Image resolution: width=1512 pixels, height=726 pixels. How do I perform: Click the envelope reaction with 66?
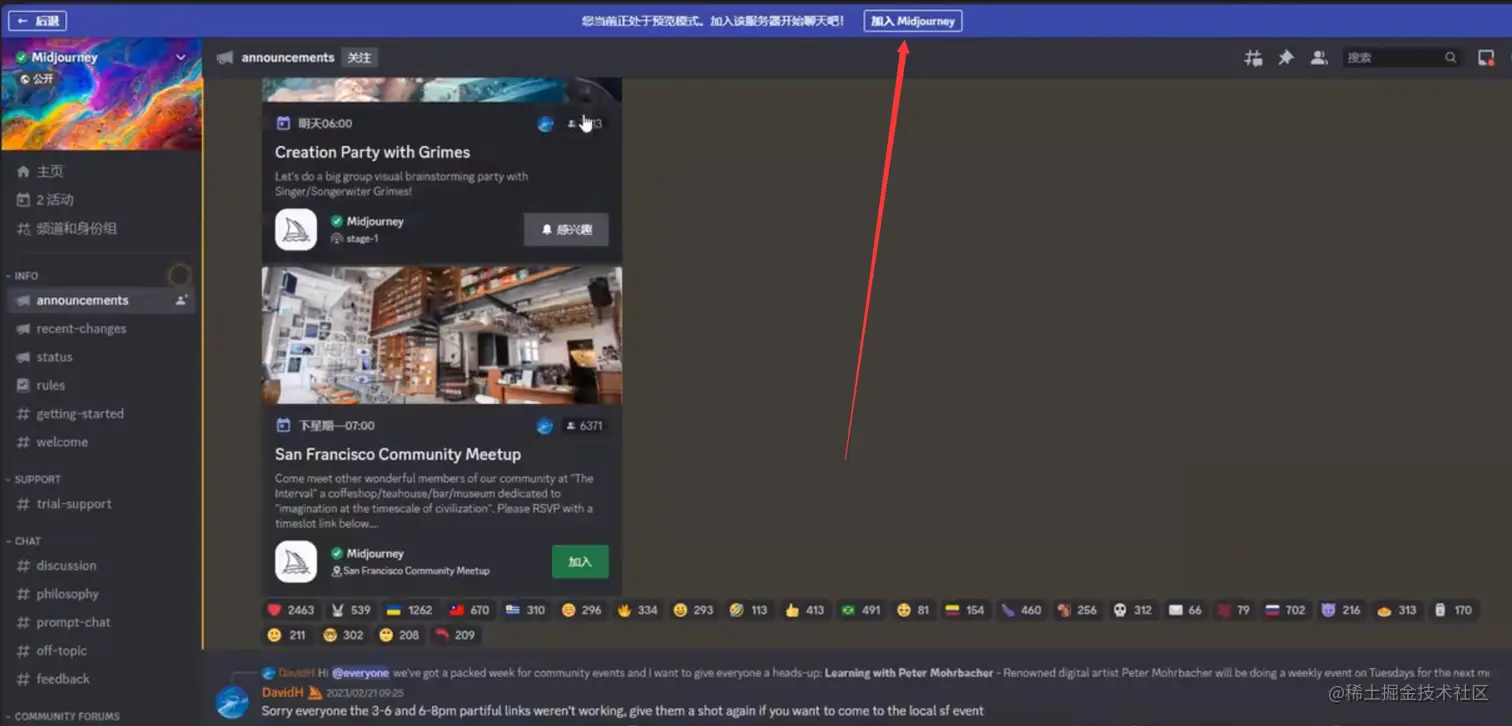click(1185, 610)
